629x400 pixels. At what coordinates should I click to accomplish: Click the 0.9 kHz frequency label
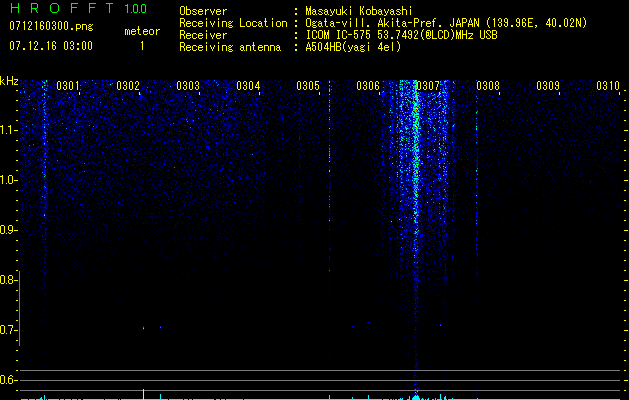pyautogui.click(x=8, y=230)
